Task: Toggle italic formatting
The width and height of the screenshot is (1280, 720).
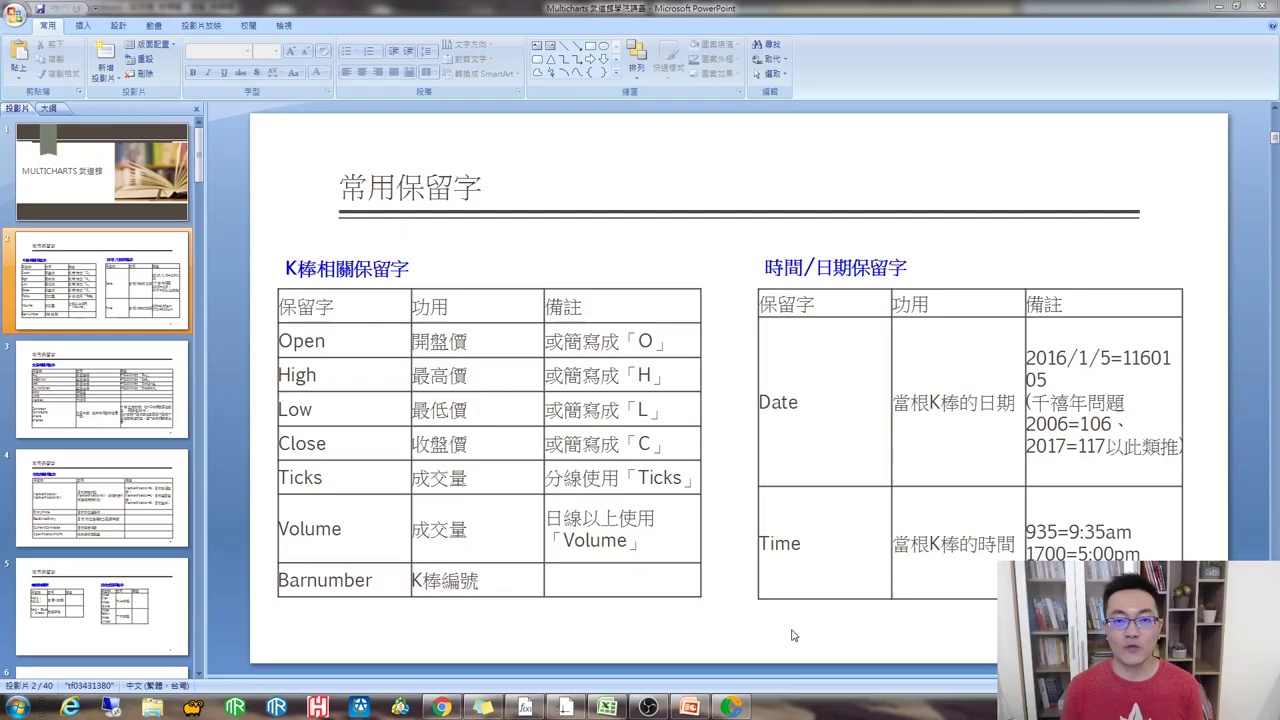Action: (208, 73)
